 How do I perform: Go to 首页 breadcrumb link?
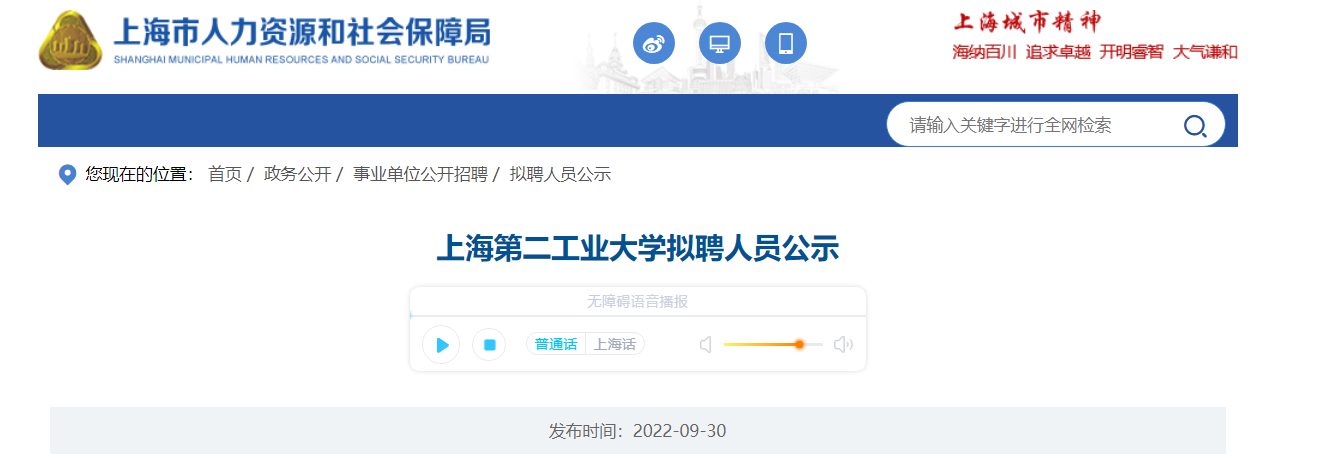click(225, 174)
